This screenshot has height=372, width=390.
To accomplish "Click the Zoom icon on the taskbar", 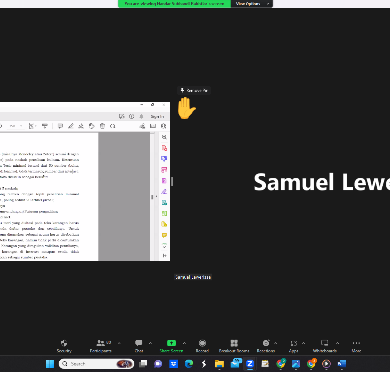I will 250,364.
